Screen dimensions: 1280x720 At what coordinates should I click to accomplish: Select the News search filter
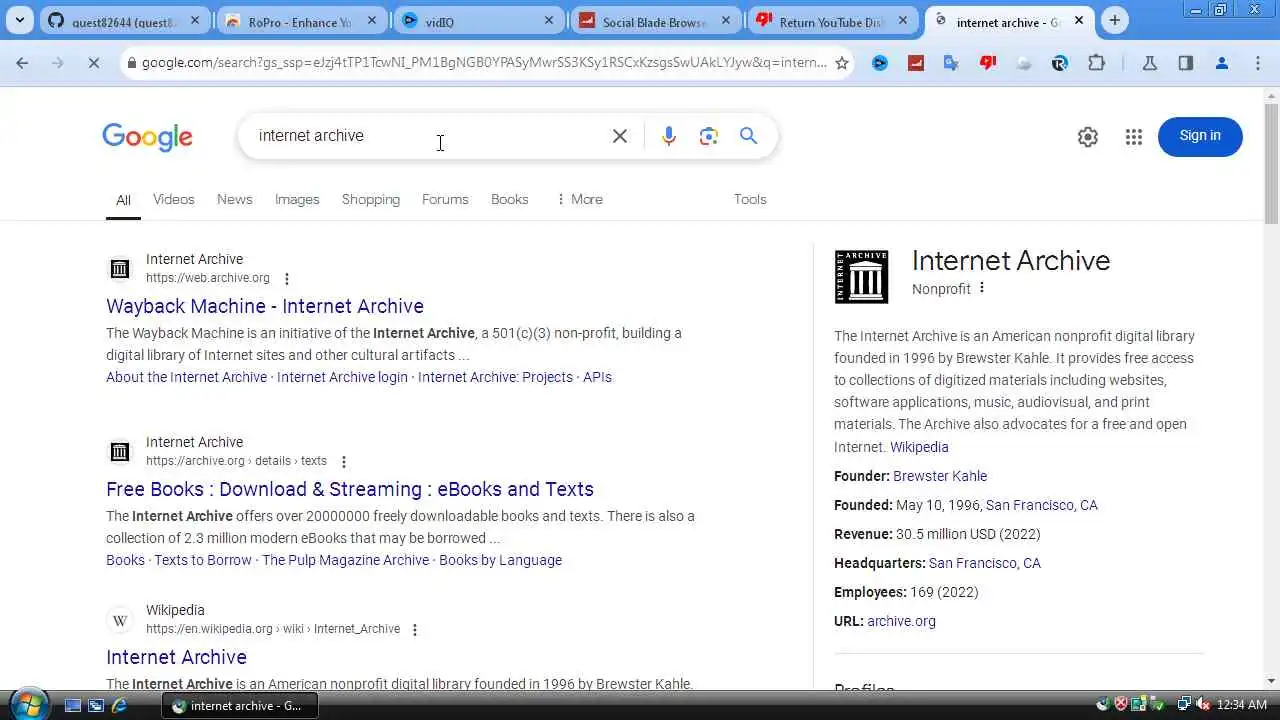pos(235,199)
